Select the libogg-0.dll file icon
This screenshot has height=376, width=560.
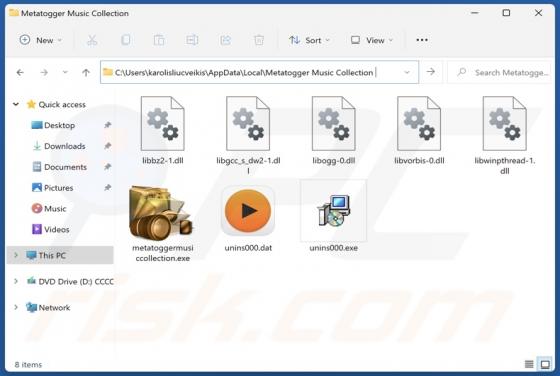[x=334, y=124]
